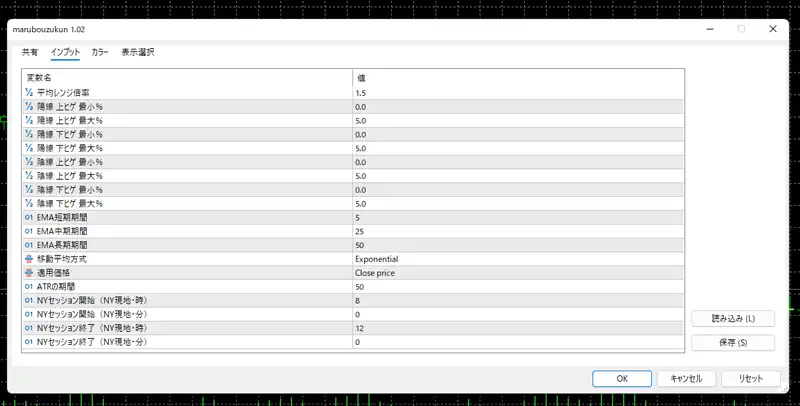Screen dimensions: 800x406
Task: Switch to the 共有 tab
Action: tap(30, 52)
